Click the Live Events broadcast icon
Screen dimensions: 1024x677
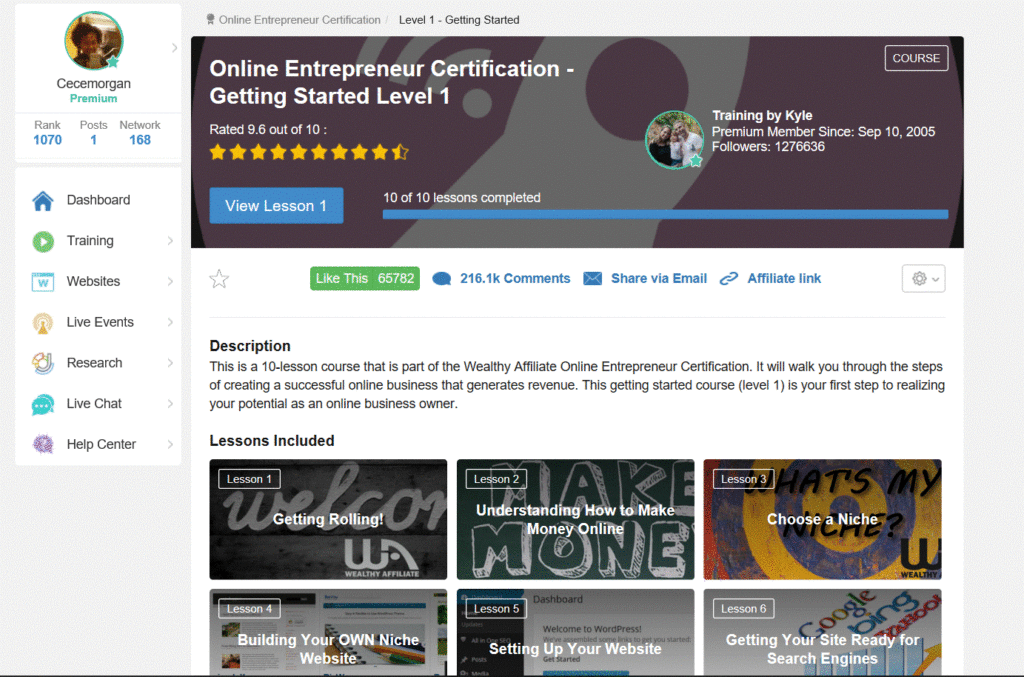click(x=43, y=323)
